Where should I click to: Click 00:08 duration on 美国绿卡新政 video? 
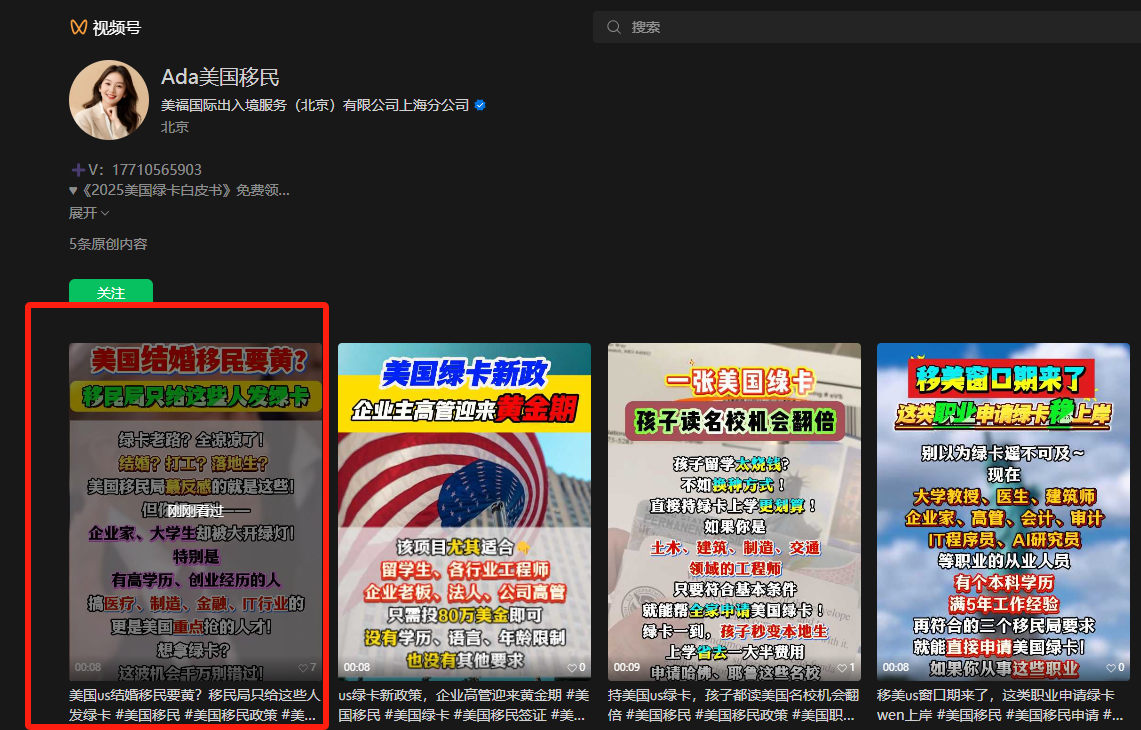click(357, 667)
